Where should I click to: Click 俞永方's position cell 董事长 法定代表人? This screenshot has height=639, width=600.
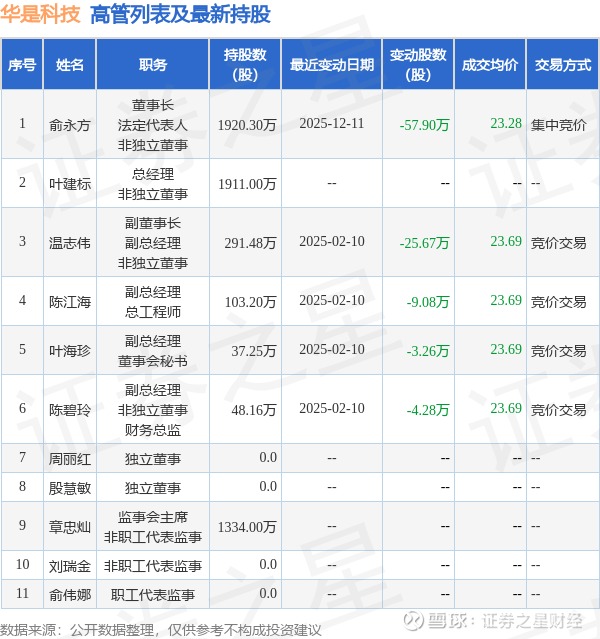152,125
